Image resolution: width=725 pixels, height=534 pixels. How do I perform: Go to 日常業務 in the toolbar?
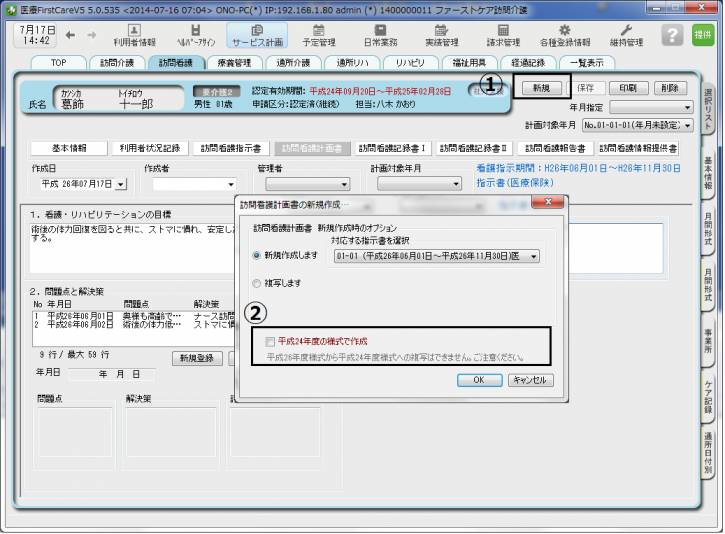pos(379,35)
